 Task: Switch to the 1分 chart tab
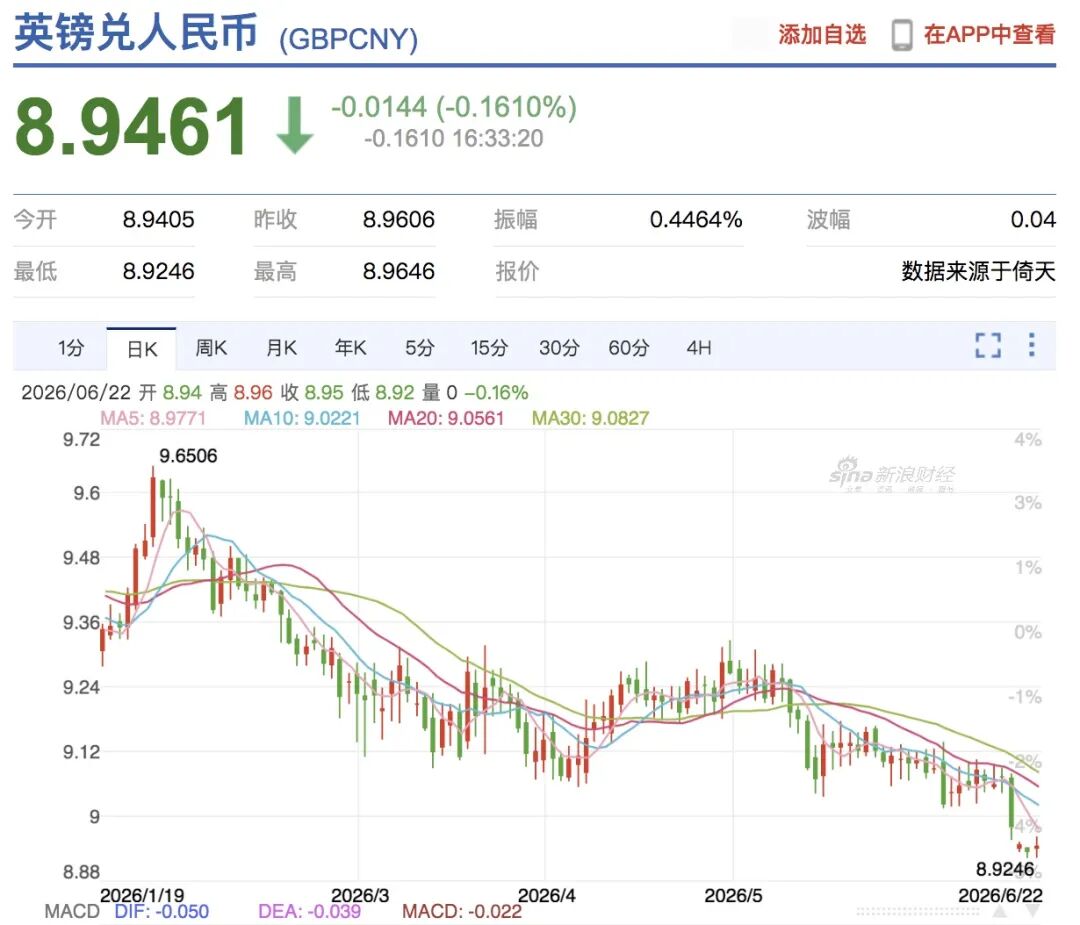pyautogui.click(x=71, y=347)
